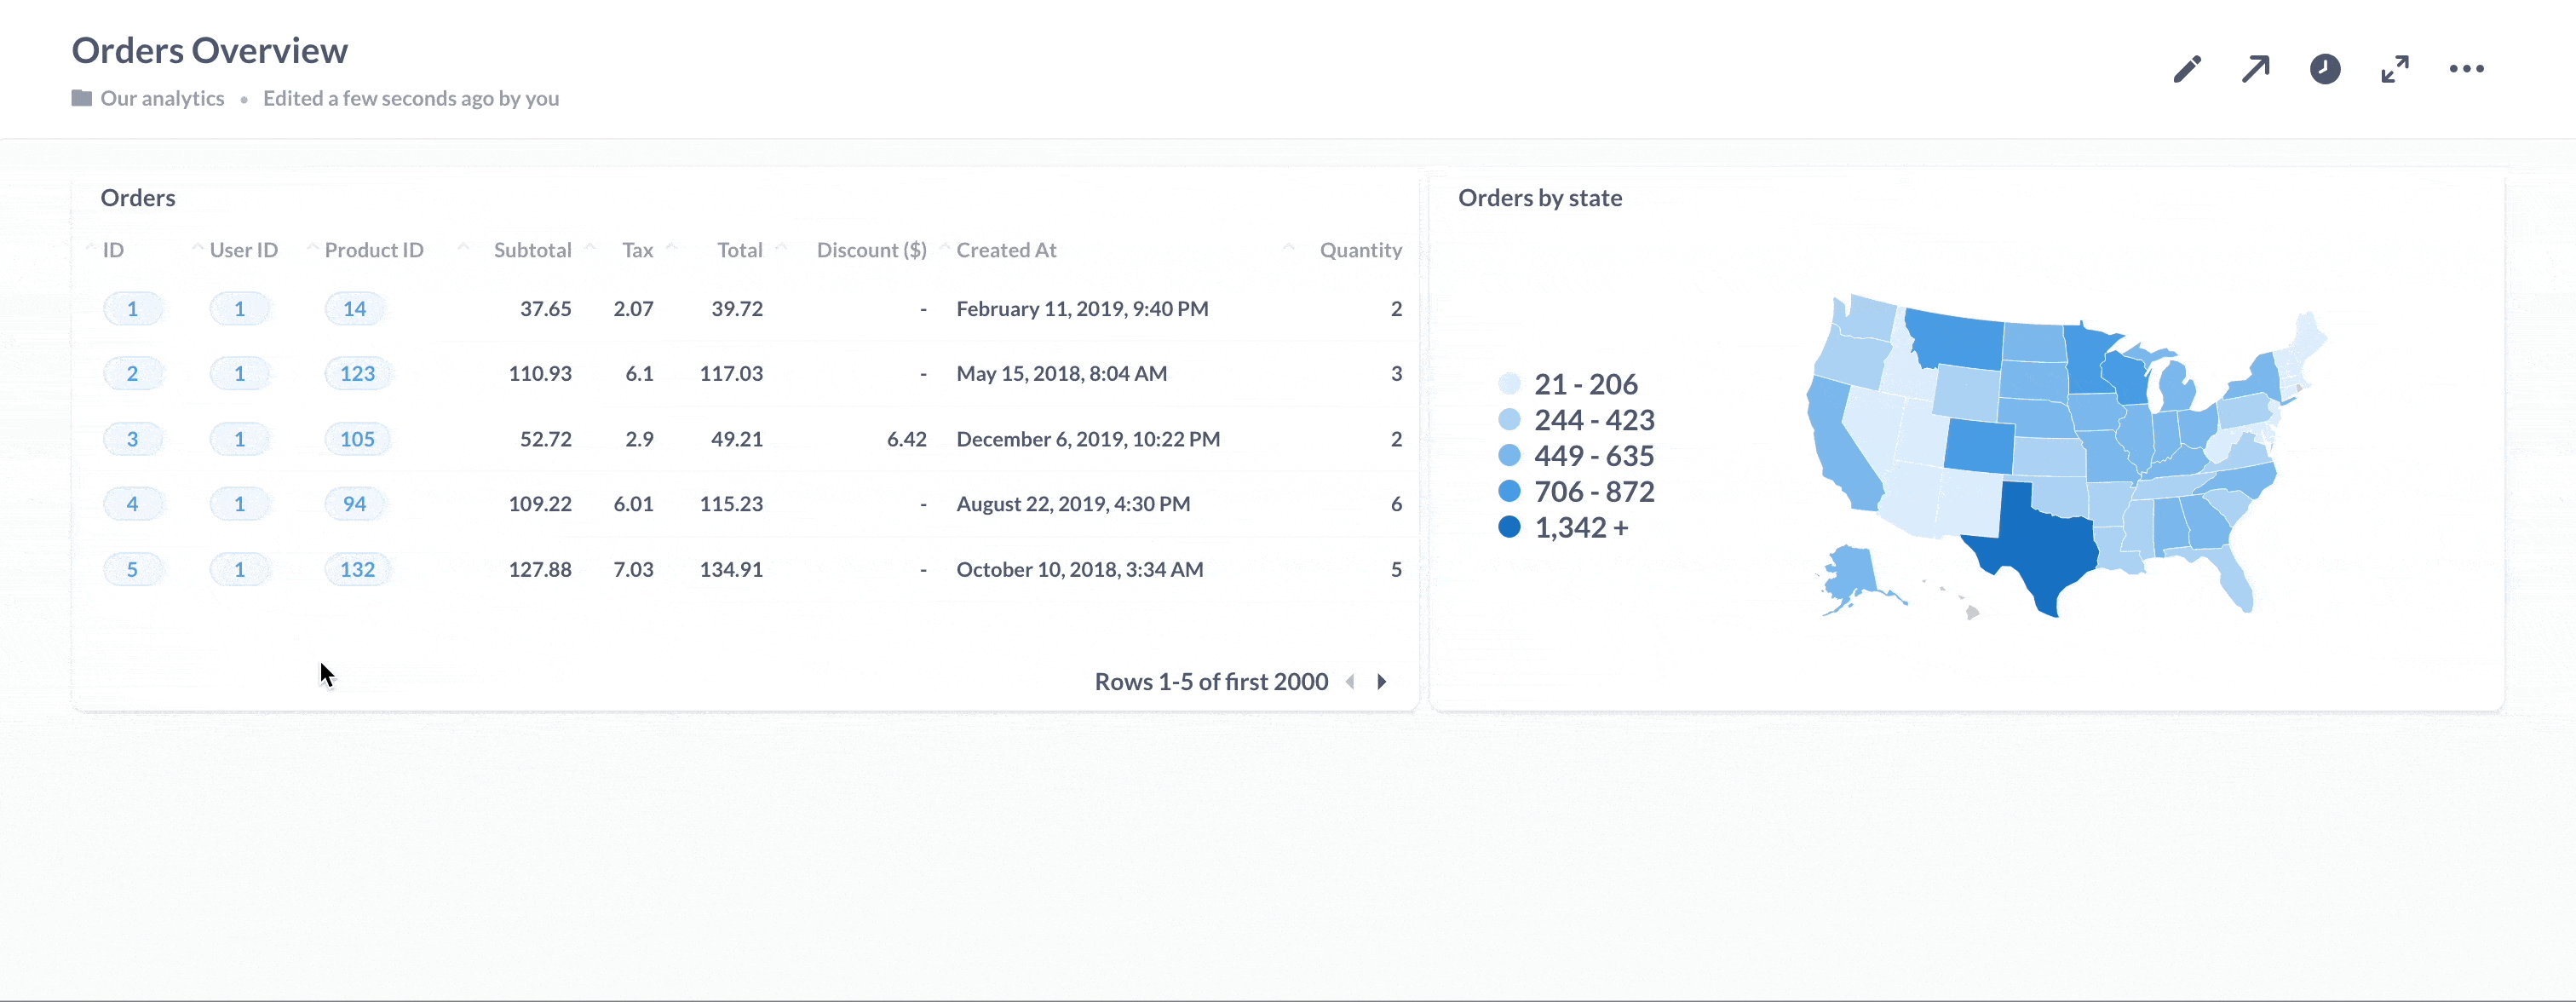
Task: Toggle the Orders by state map panel
Action: (x=1539, y=195)
